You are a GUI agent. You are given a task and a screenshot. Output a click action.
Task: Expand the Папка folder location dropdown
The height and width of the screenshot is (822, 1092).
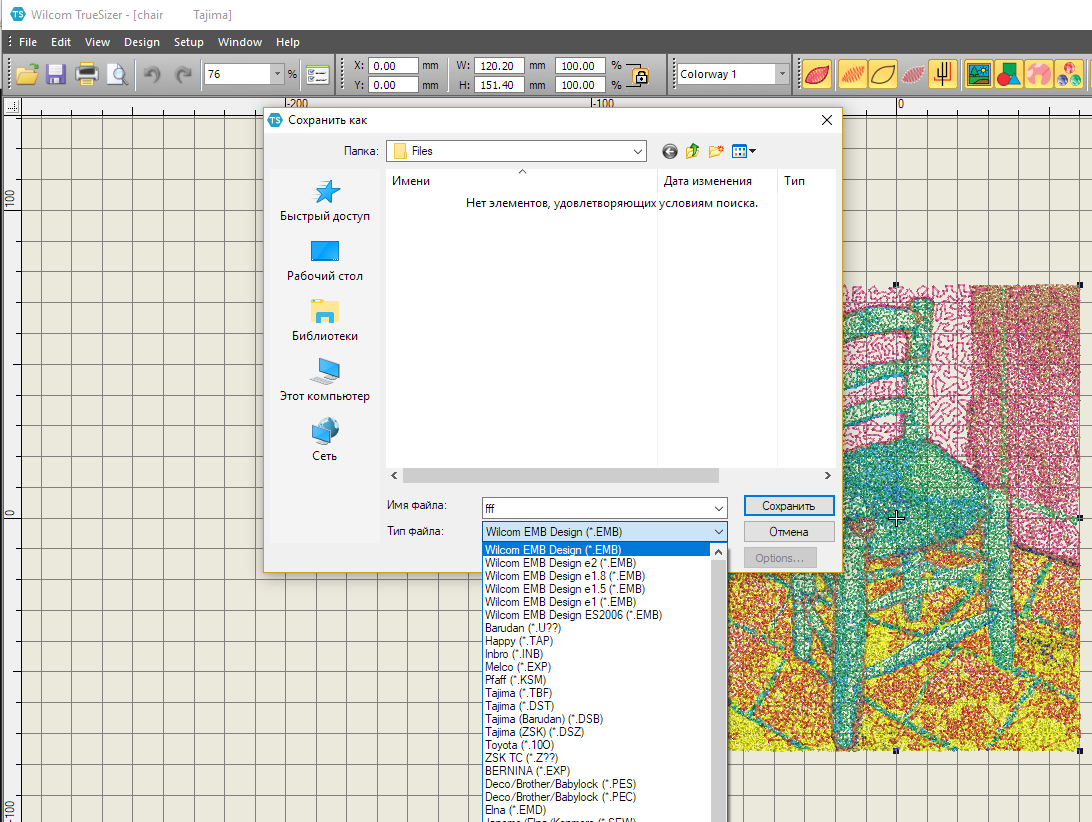pyautogui.click(x=638, y=151)
